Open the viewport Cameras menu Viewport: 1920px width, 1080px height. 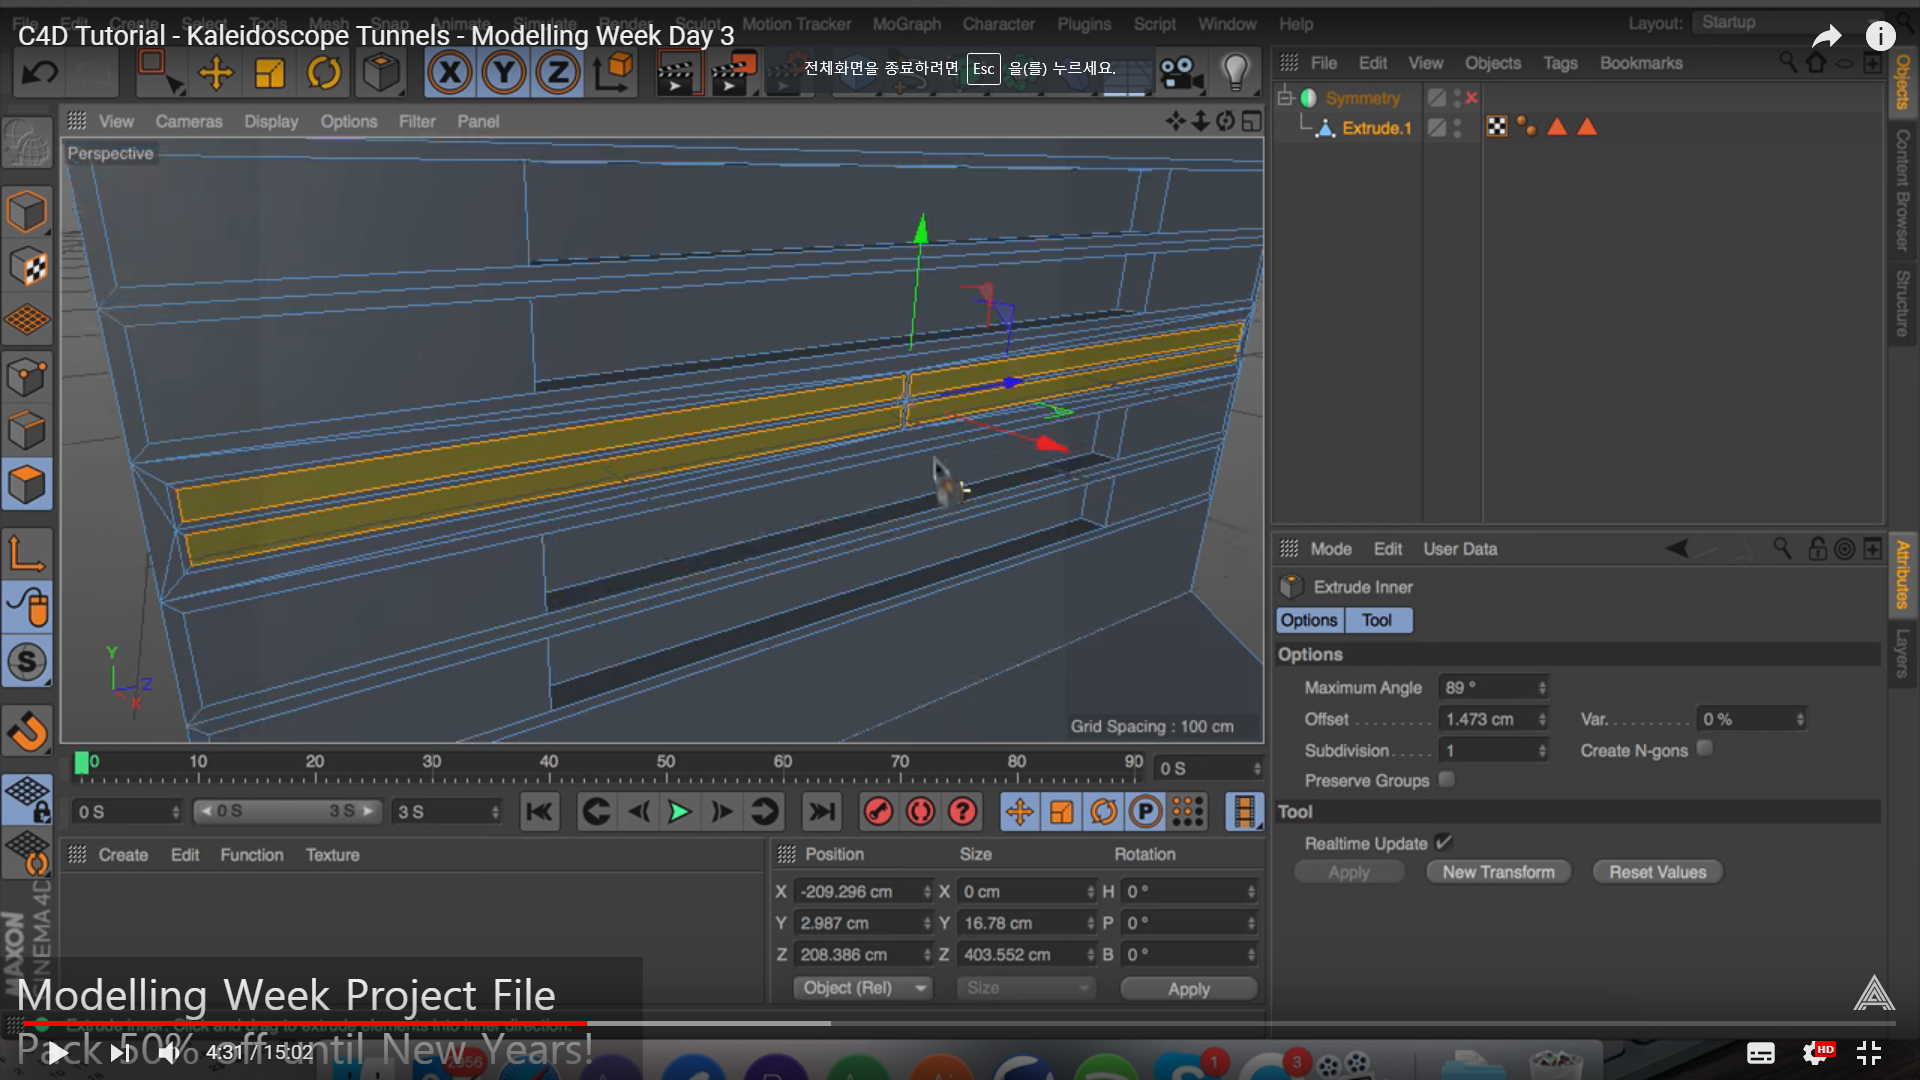coord(189,121)
